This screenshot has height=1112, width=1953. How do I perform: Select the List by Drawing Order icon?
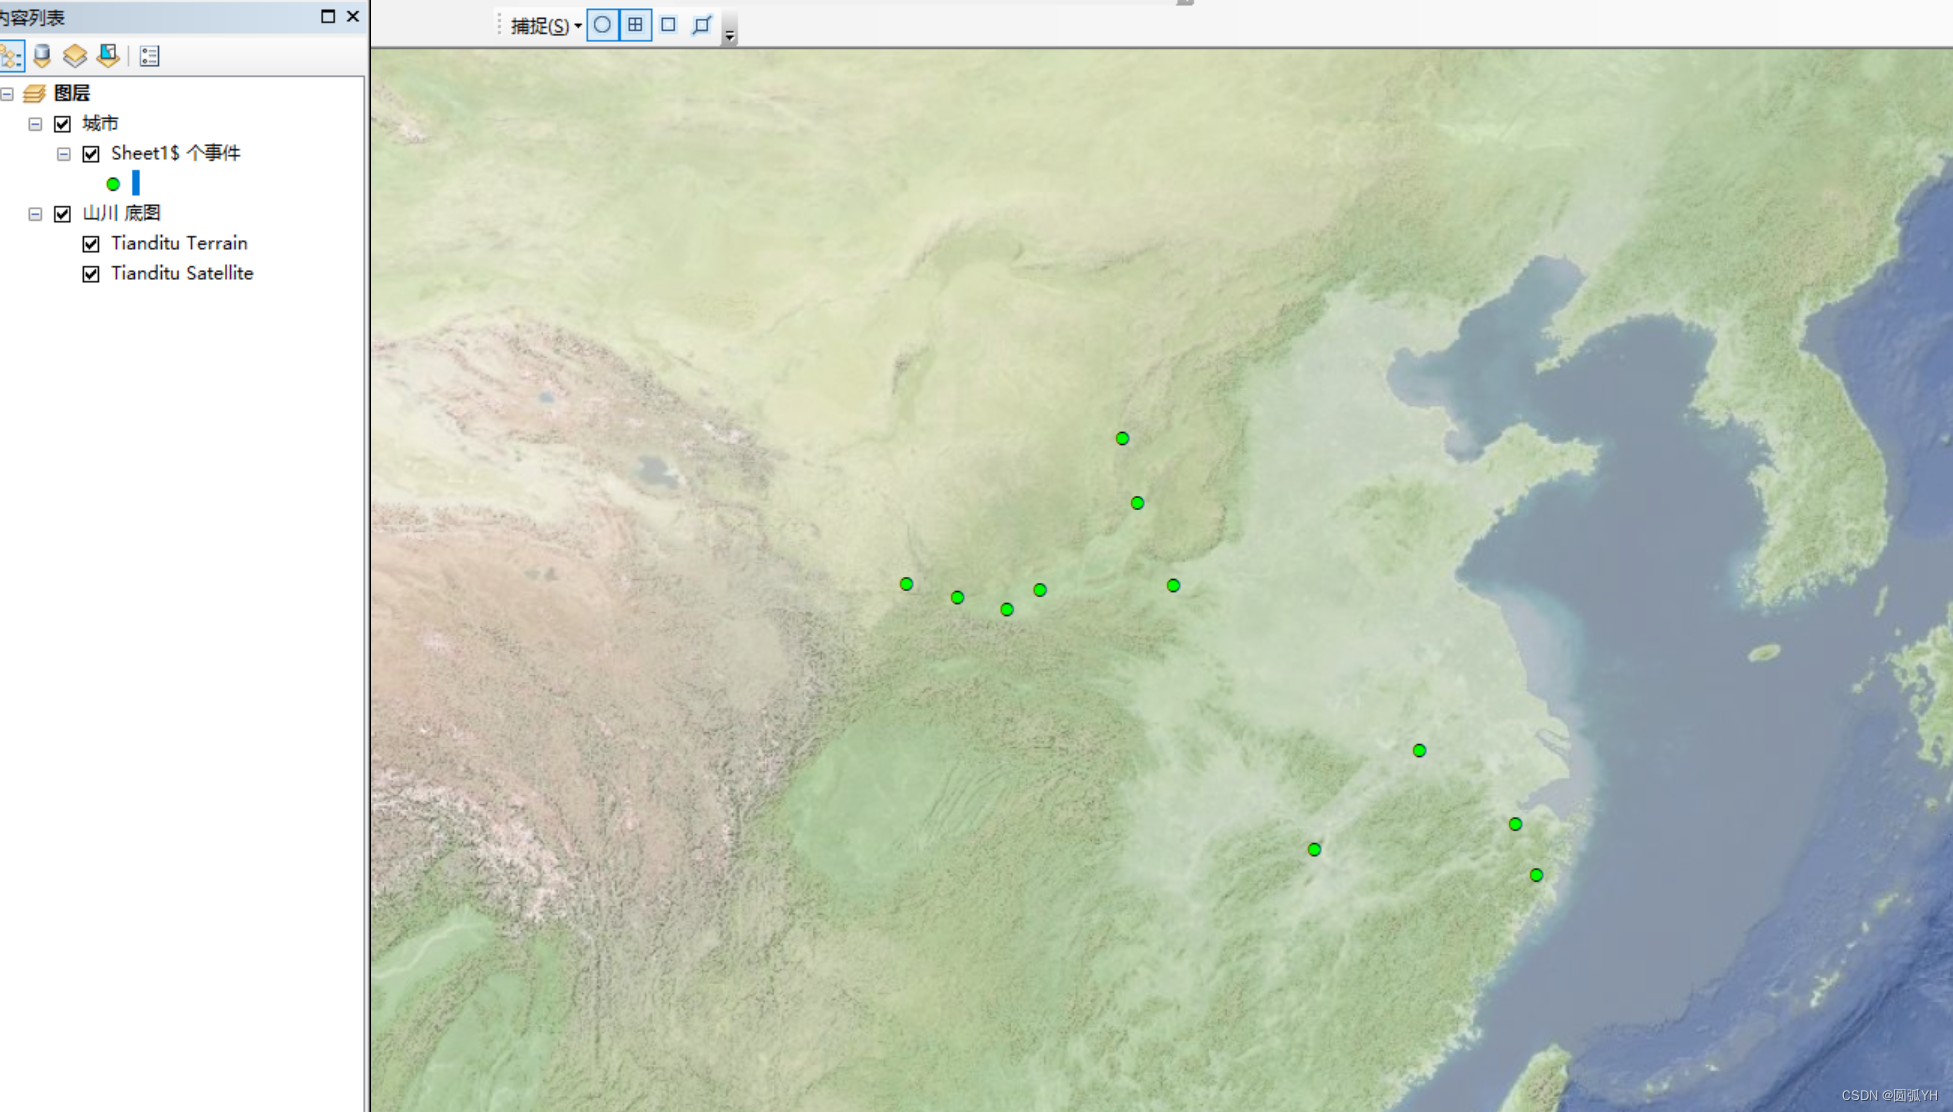point(12,56)
